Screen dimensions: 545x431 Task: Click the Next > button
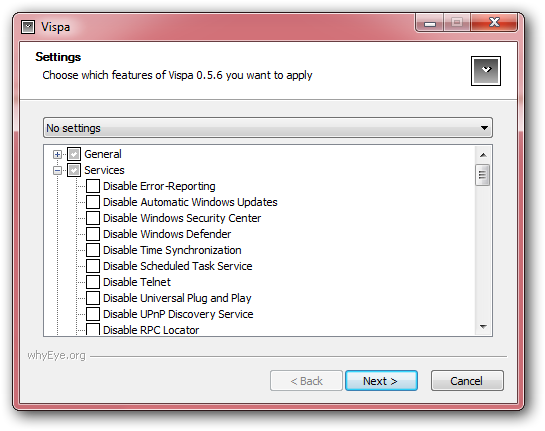coord(381,381)
